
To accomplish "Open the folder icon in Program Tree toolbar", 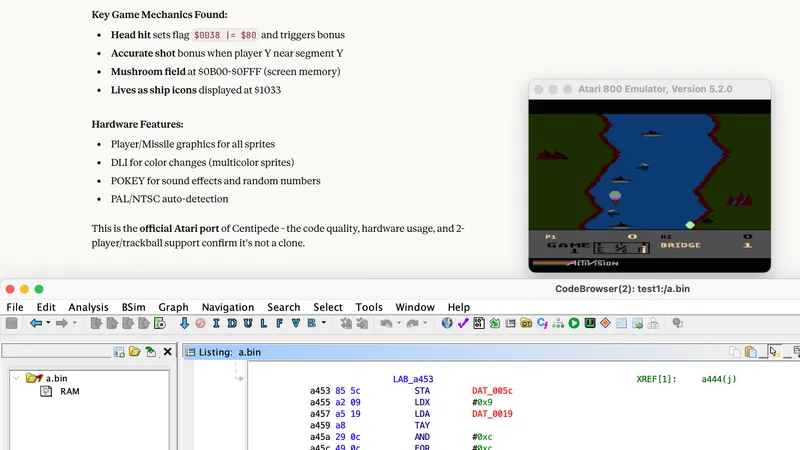I will pyautogui.click(x=135, y=352).
